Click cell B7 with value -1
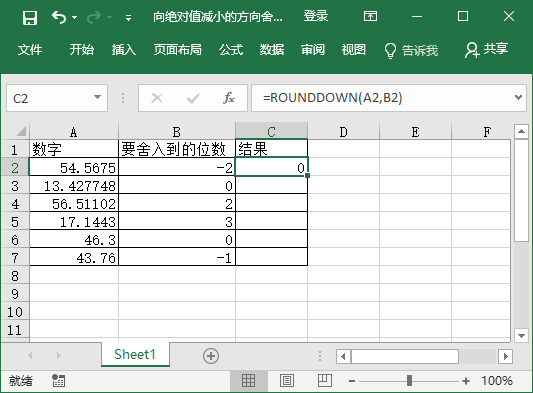The width and height of the screenshot is (533, 393). pyautogui.click(x=177, y=257)
